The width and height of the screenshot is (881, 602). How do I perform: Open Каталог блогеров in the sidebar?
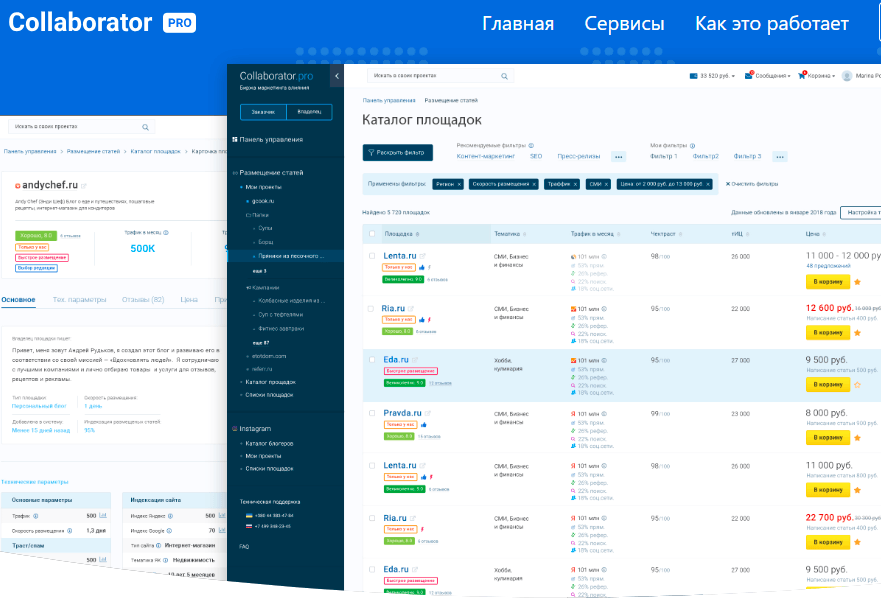click(269, 443)
